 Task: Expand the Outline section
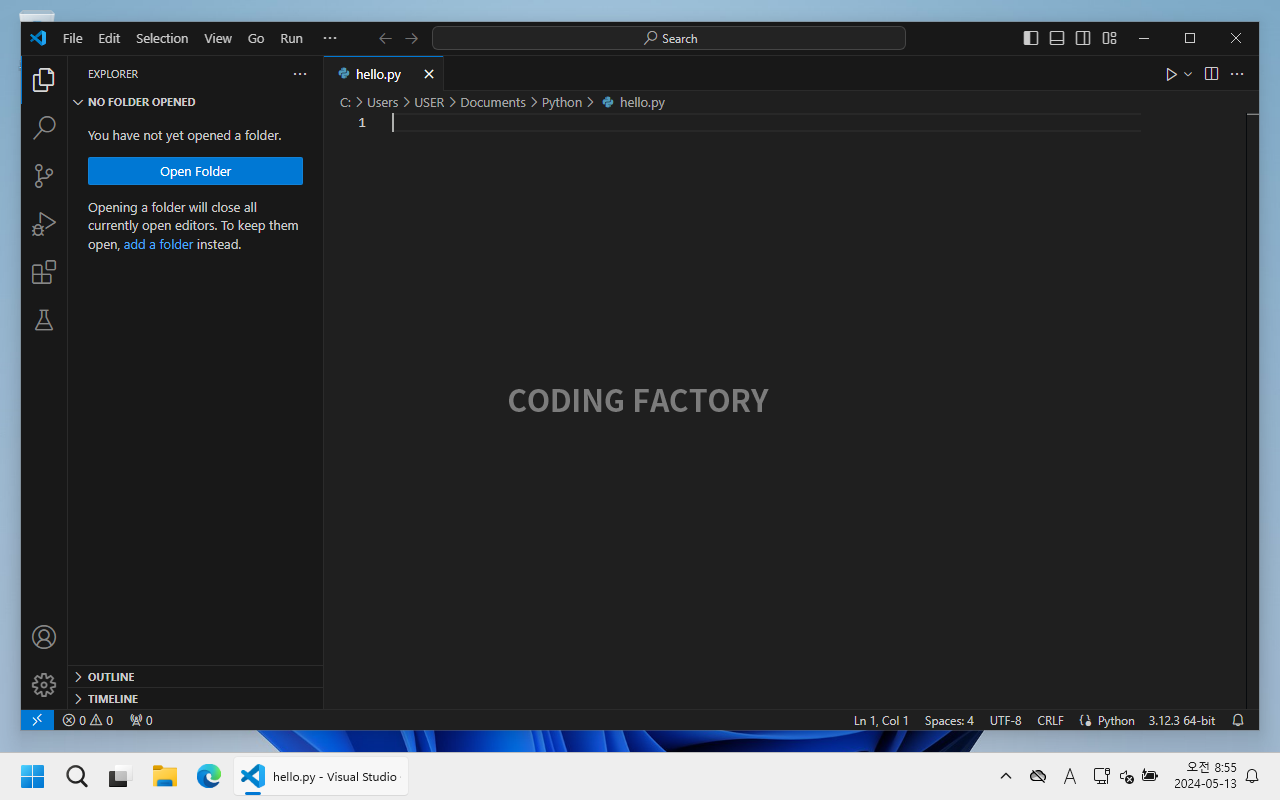point(111,677)
